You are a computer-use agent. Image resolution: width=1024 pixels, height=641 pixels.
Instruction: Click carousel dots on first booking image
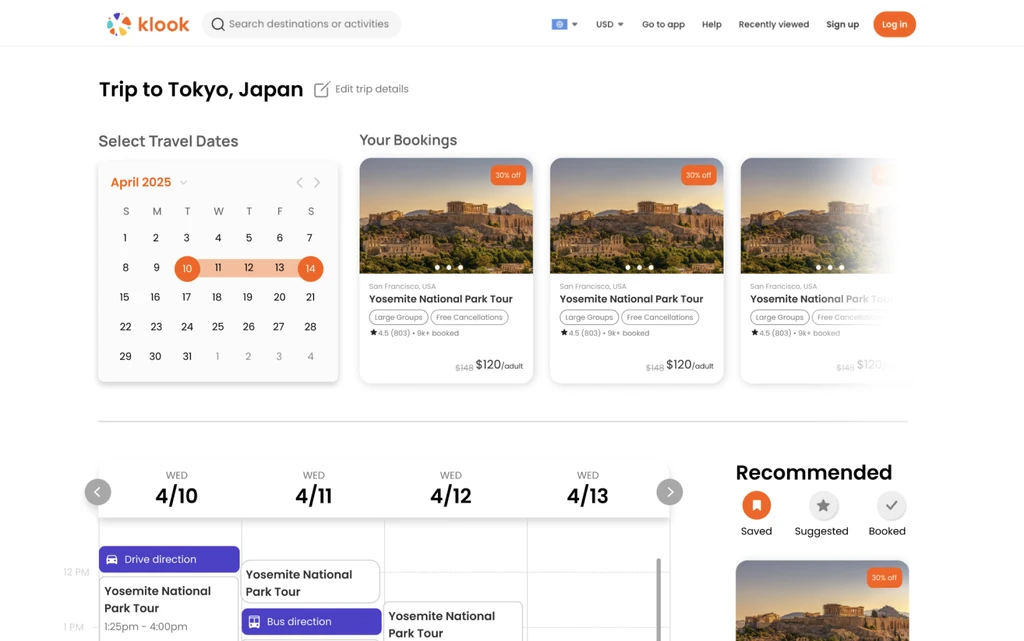tap(449, 267)
